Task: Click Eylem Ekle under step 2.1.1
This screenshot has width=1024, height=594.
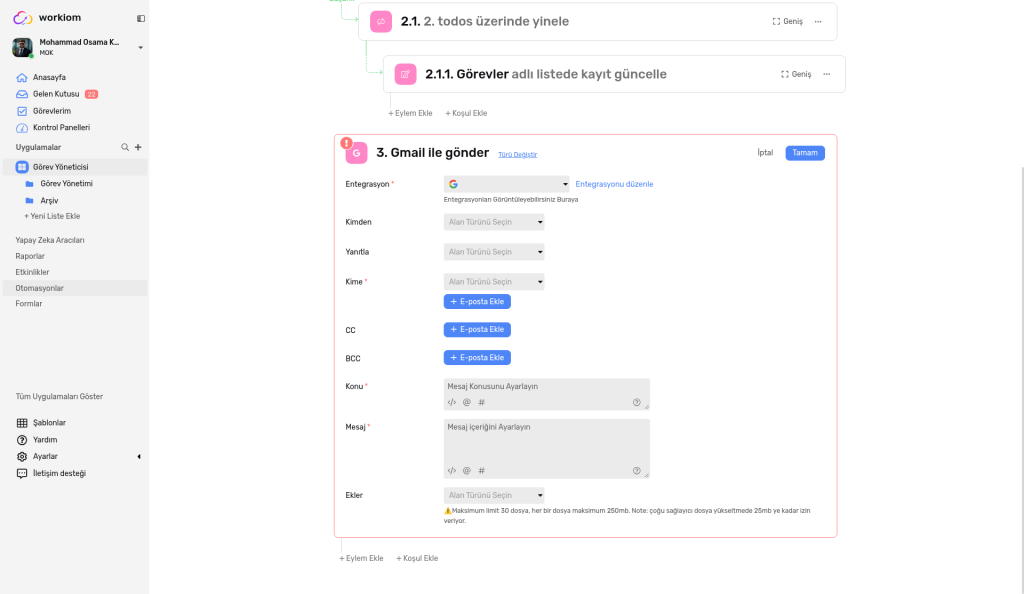Action: 410,113
